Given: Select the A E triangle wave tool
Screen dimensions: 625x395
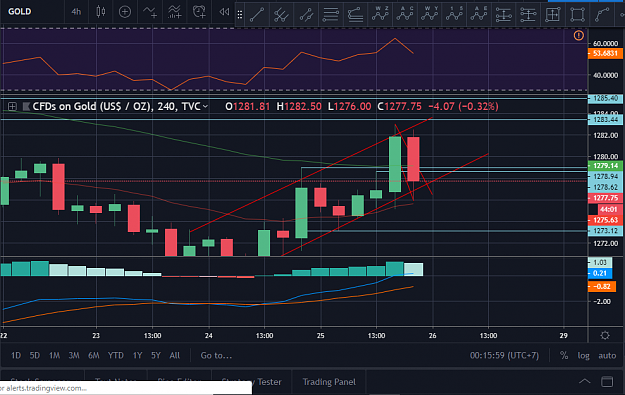Looking at the screenshot, I should [479, 14].
